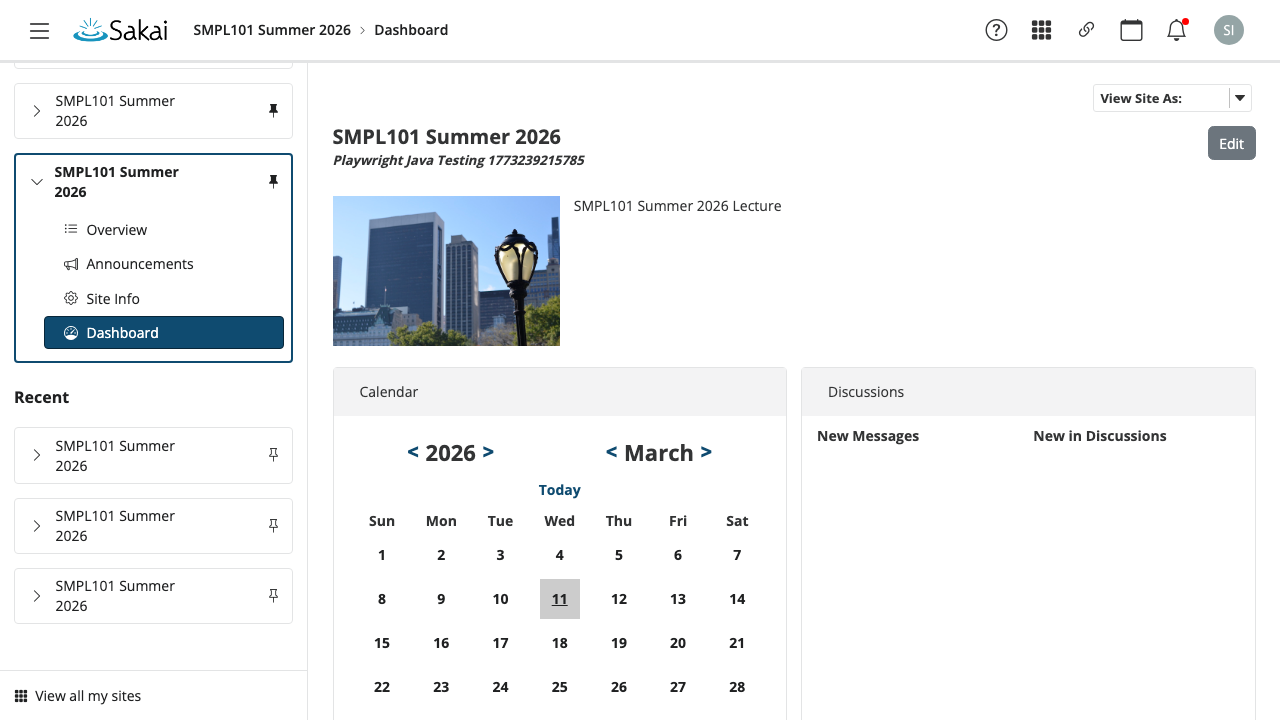Open the calendar icon in header
Screen dimensions: 1280x721
(1131, 30)
